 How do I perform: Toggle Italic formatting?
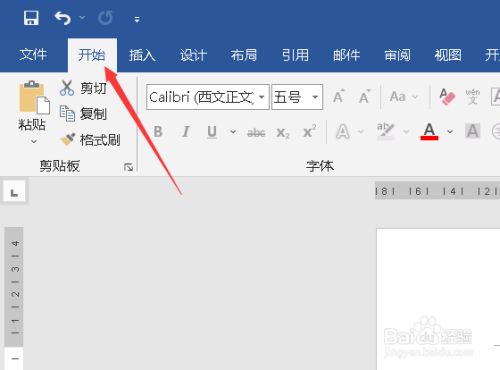tap(186, 132)
